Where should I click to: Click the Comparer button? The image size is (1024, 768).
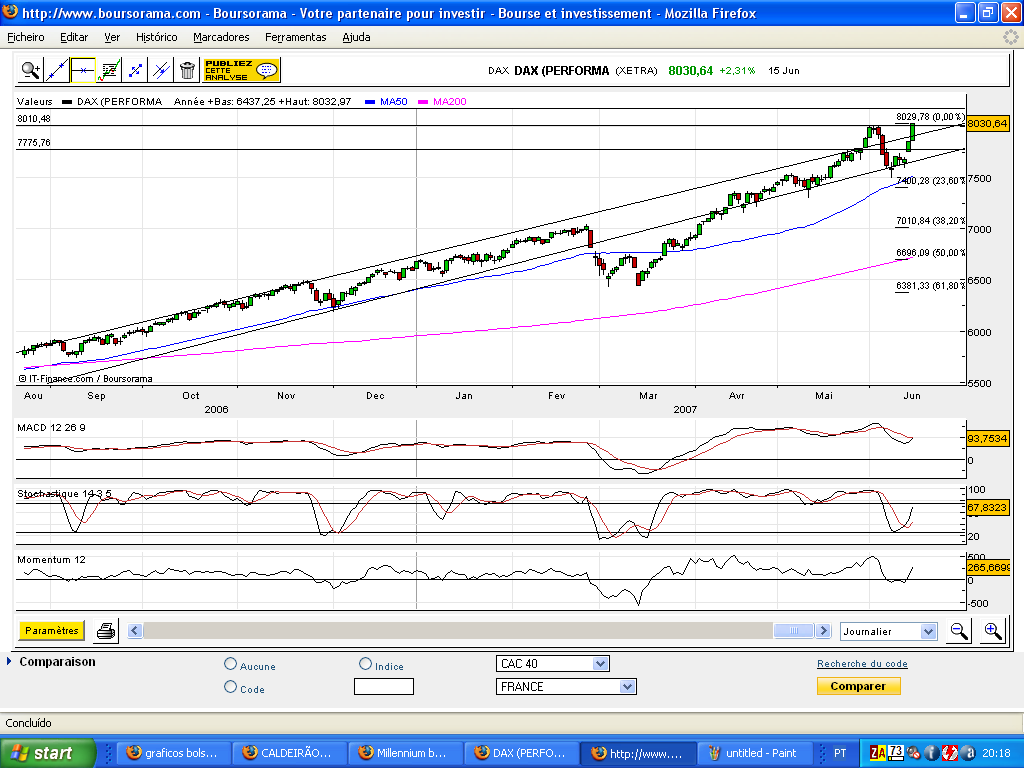[x=858, y=686]
